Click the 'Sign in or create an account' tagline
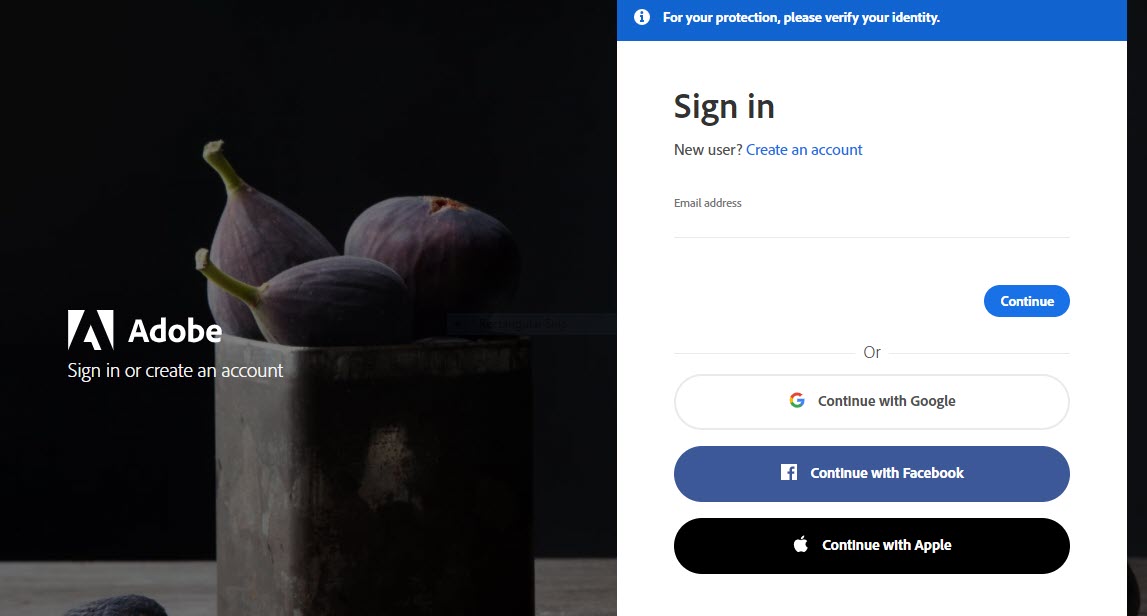 tap(175, 371)
